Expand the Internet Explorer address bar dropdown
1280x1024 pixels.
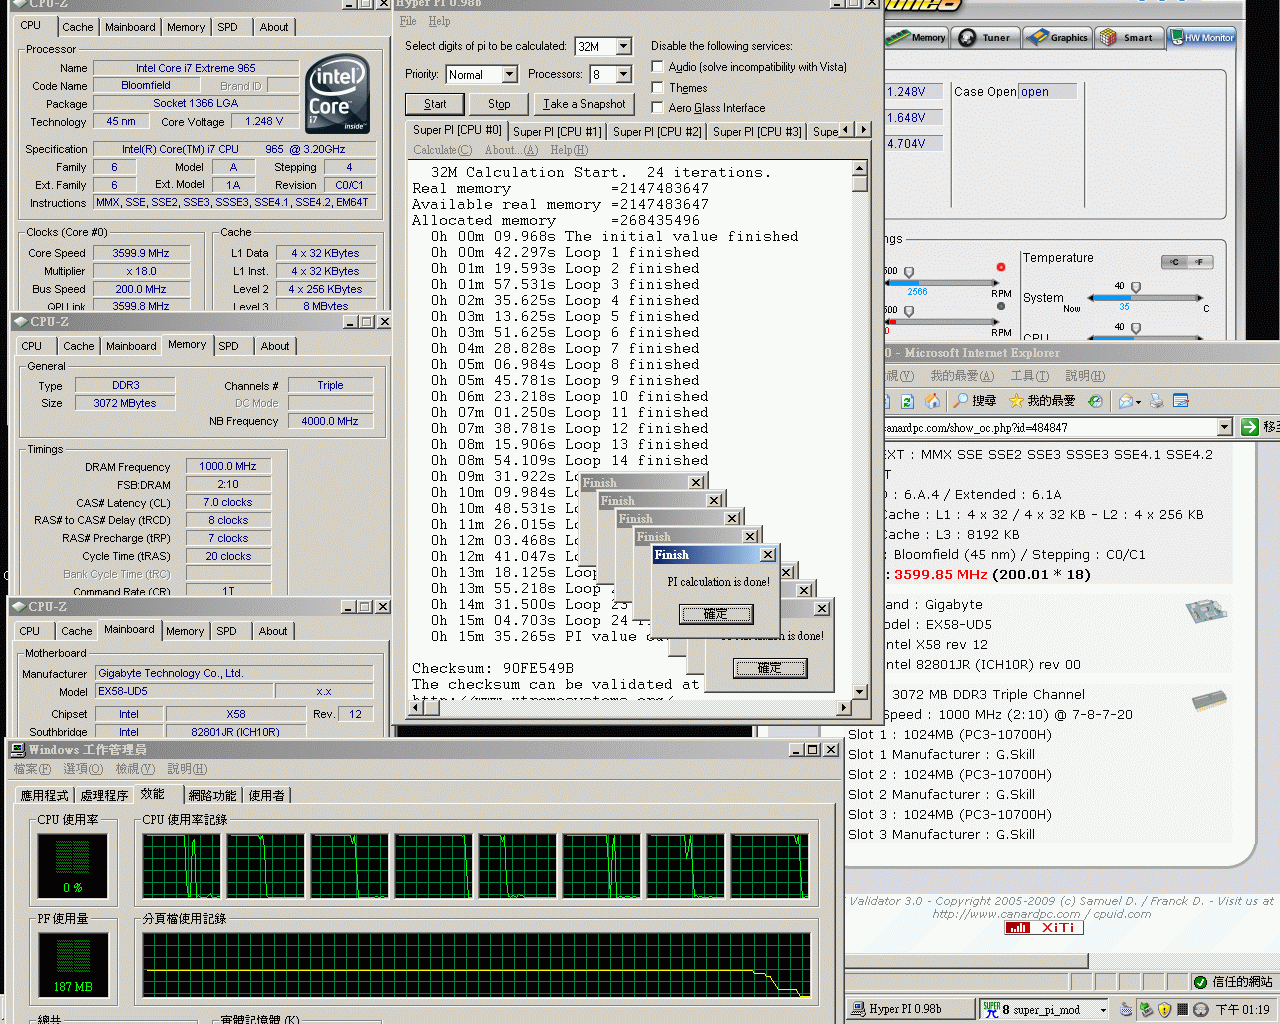[1225, 427]
